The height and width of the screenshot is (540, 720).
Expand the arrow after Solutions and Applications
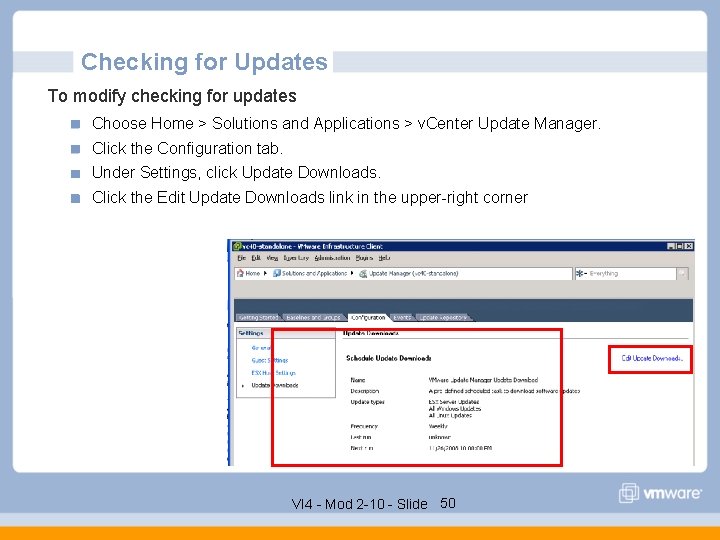(352, 273)
